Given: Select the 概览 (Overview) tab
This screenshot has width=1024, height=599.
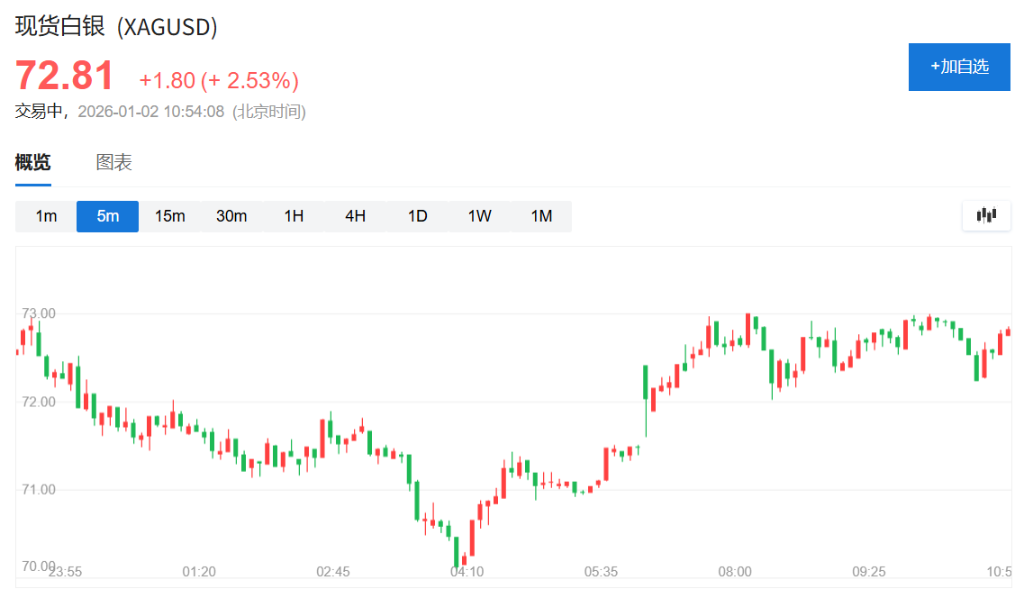Looking at the screenshot, I should click(33, 162).
